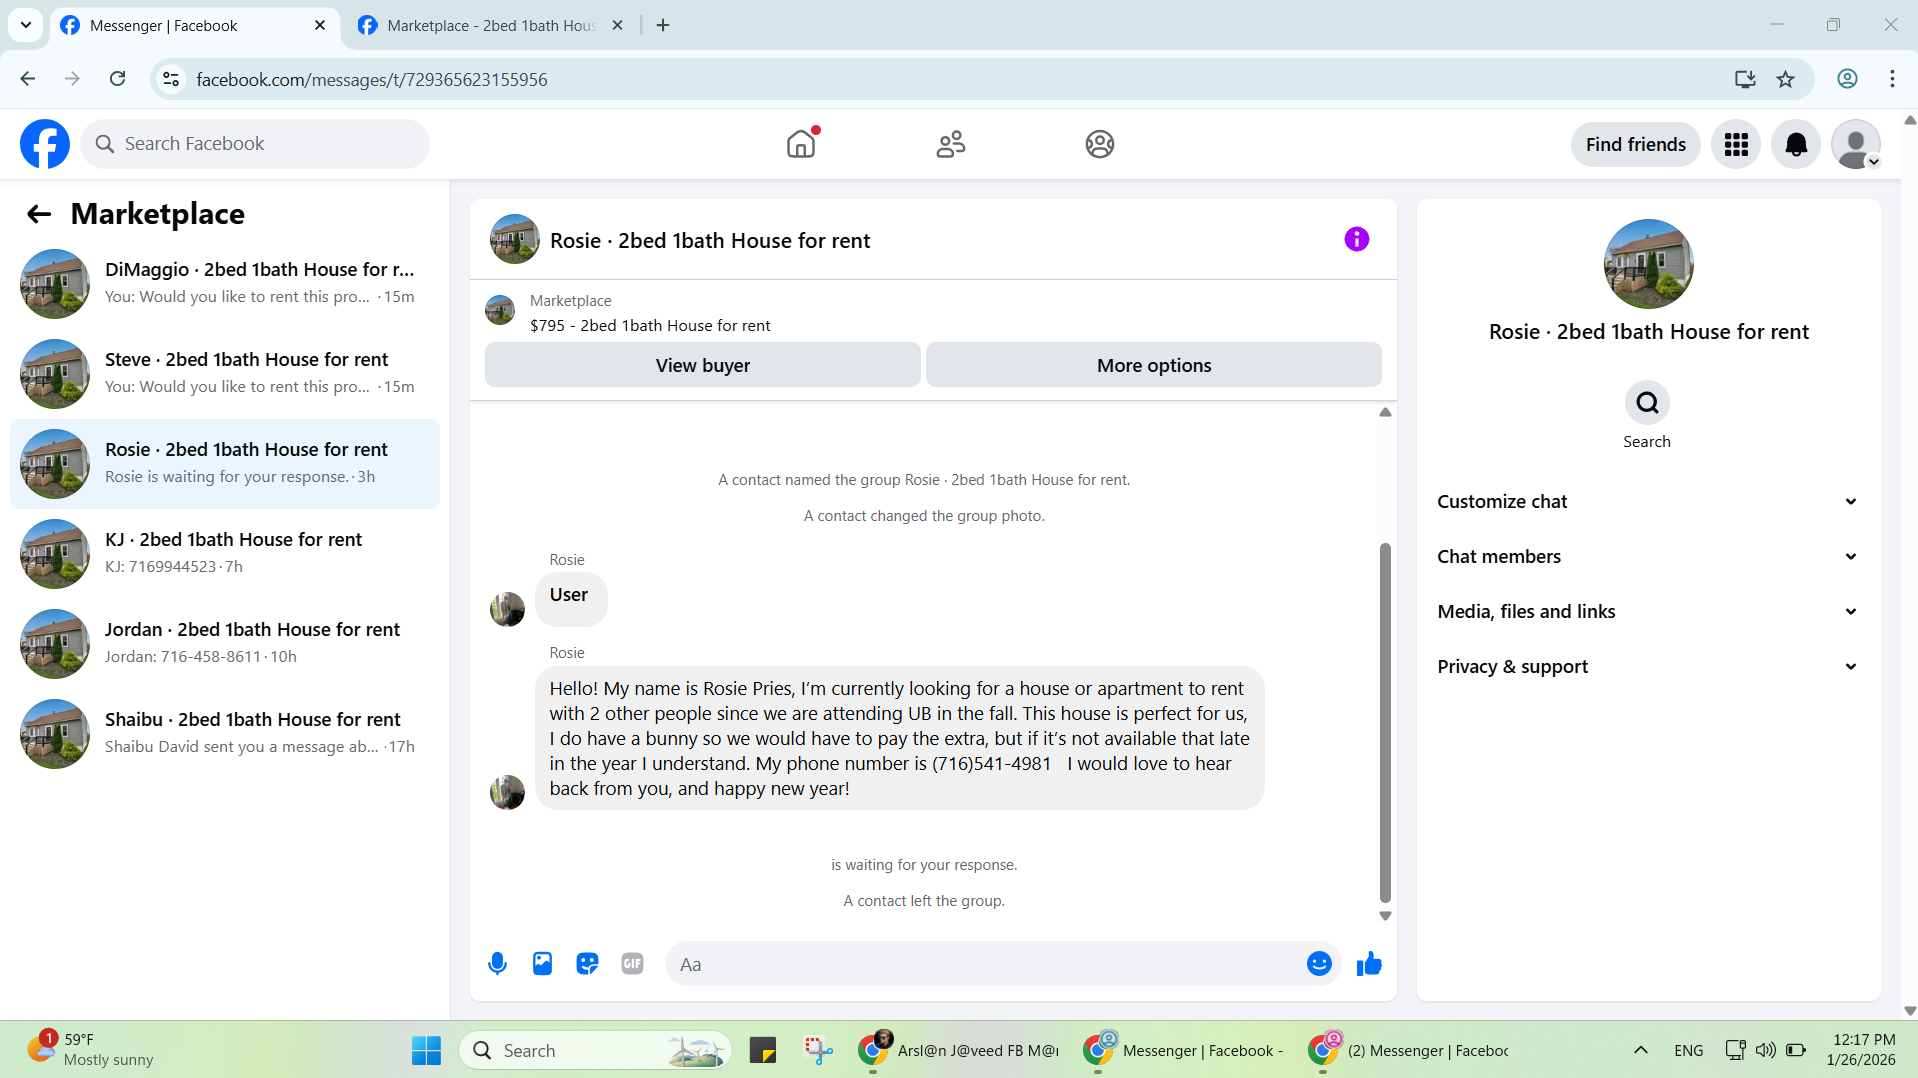The width and height of the screenshot is (1918, 1078).
Task: Click the chat scroll-up arrow
Action: 1385,412
